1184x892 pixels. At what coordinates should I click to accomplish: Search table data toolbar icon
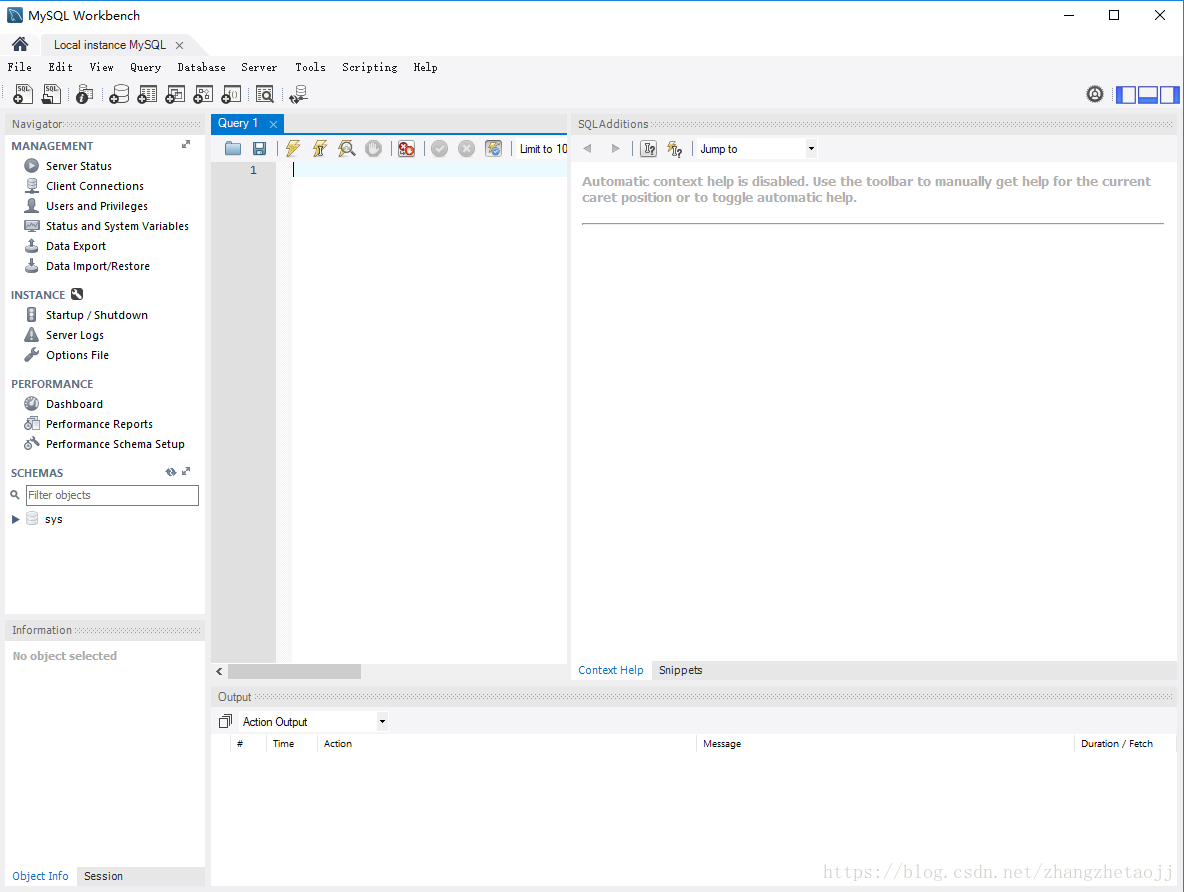click(x=264, y=94)
